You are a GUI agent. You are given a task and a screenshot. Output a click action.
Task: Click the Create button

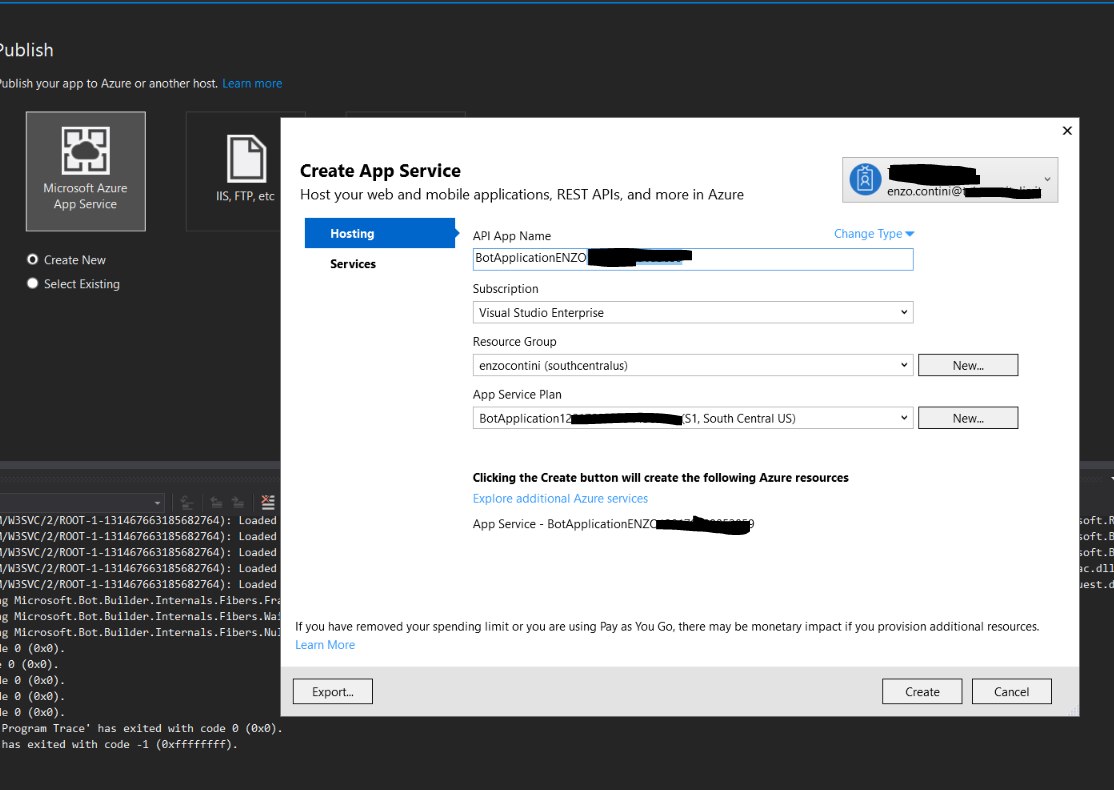coord(922,692)
